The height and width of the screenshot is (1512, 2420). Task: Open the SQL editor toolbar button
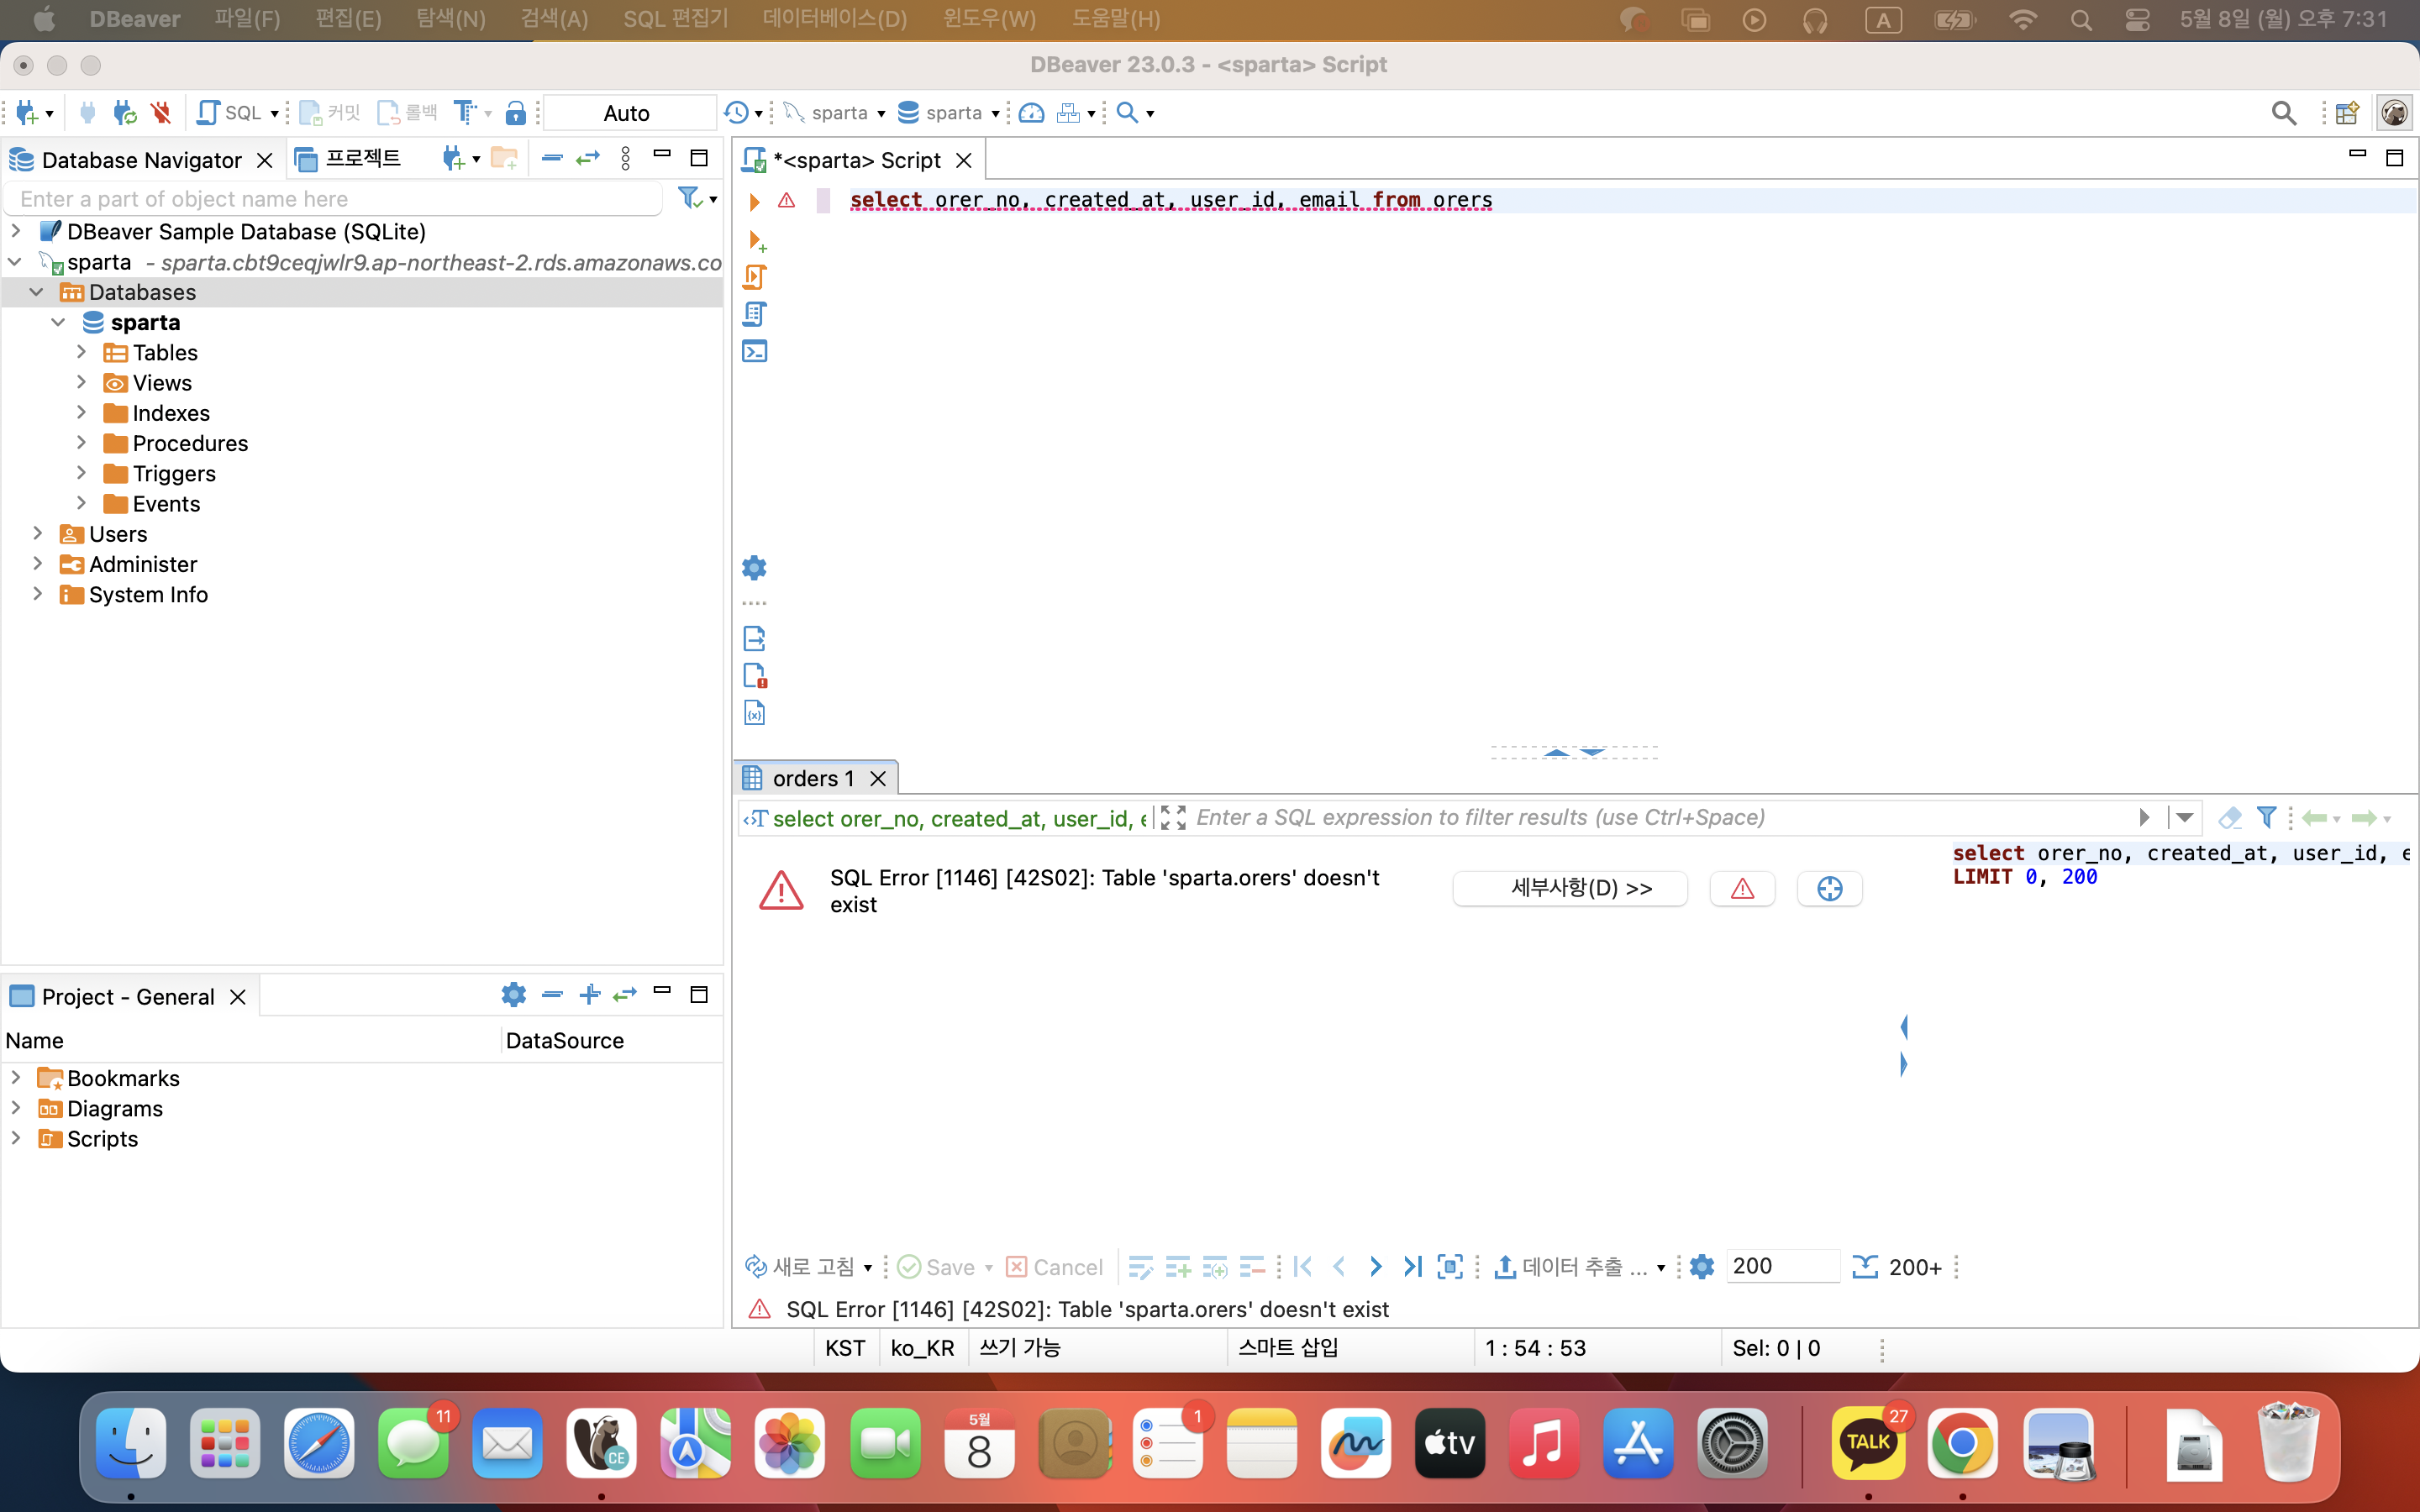point(231,113)
